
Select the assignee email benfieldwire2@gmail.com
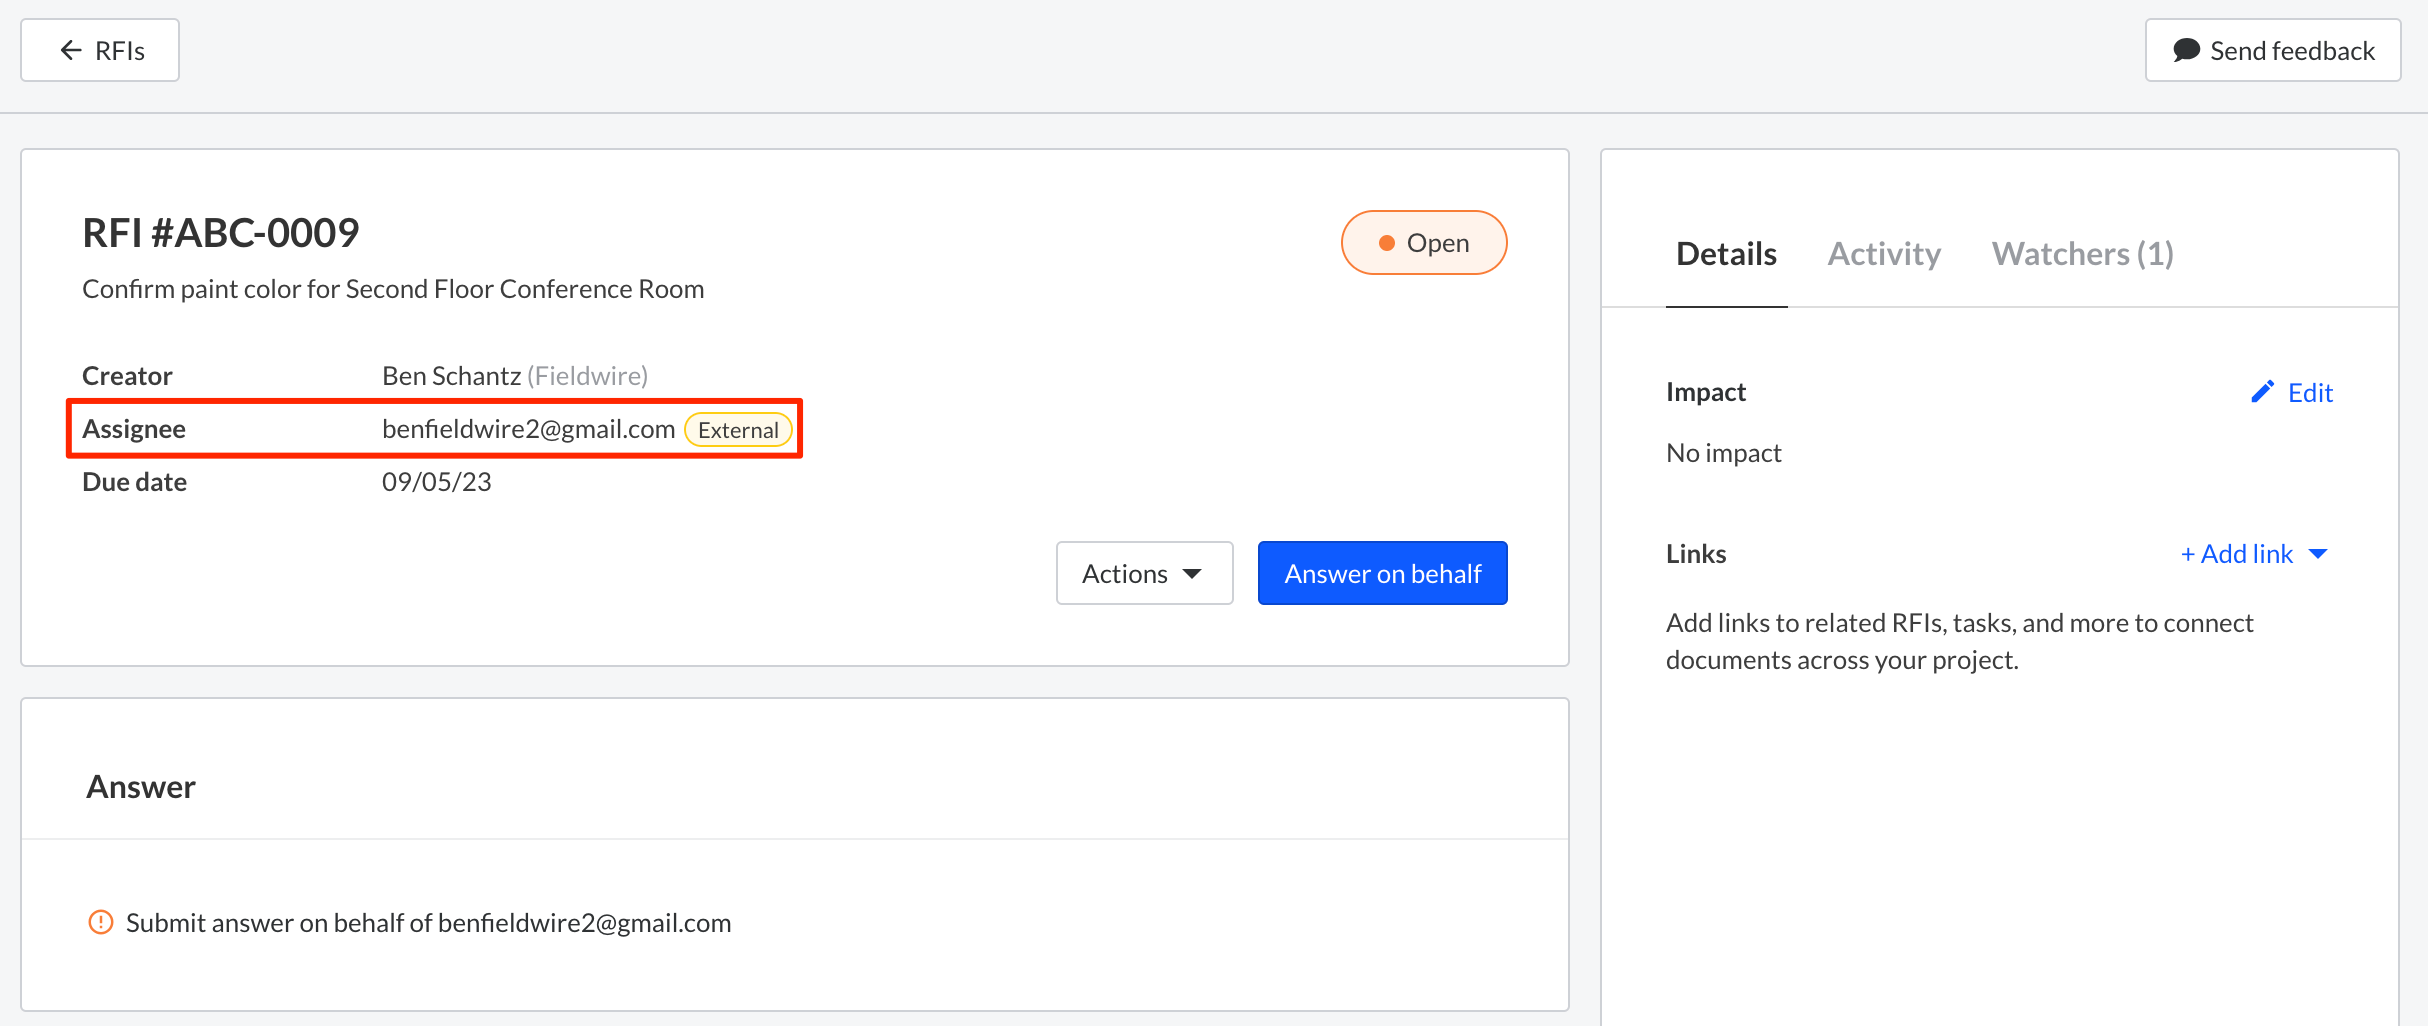[528, 429]
